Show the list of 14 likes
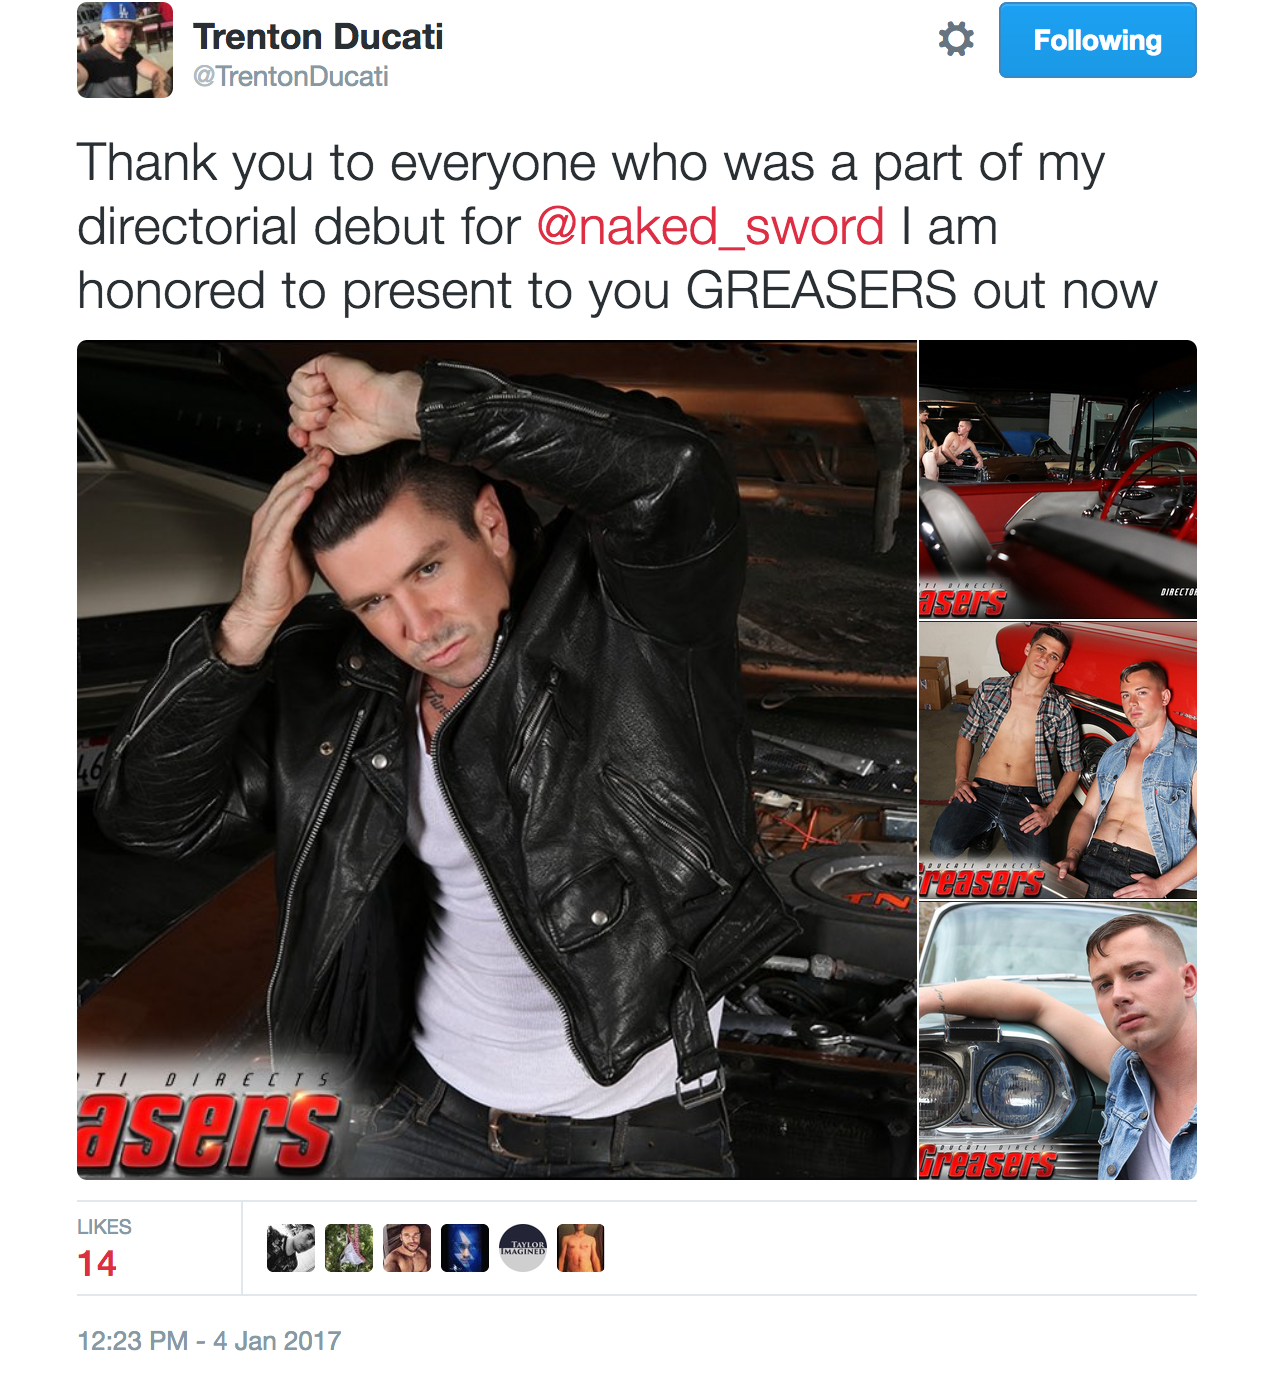 pyautogui.click(x=97, y=1264)
